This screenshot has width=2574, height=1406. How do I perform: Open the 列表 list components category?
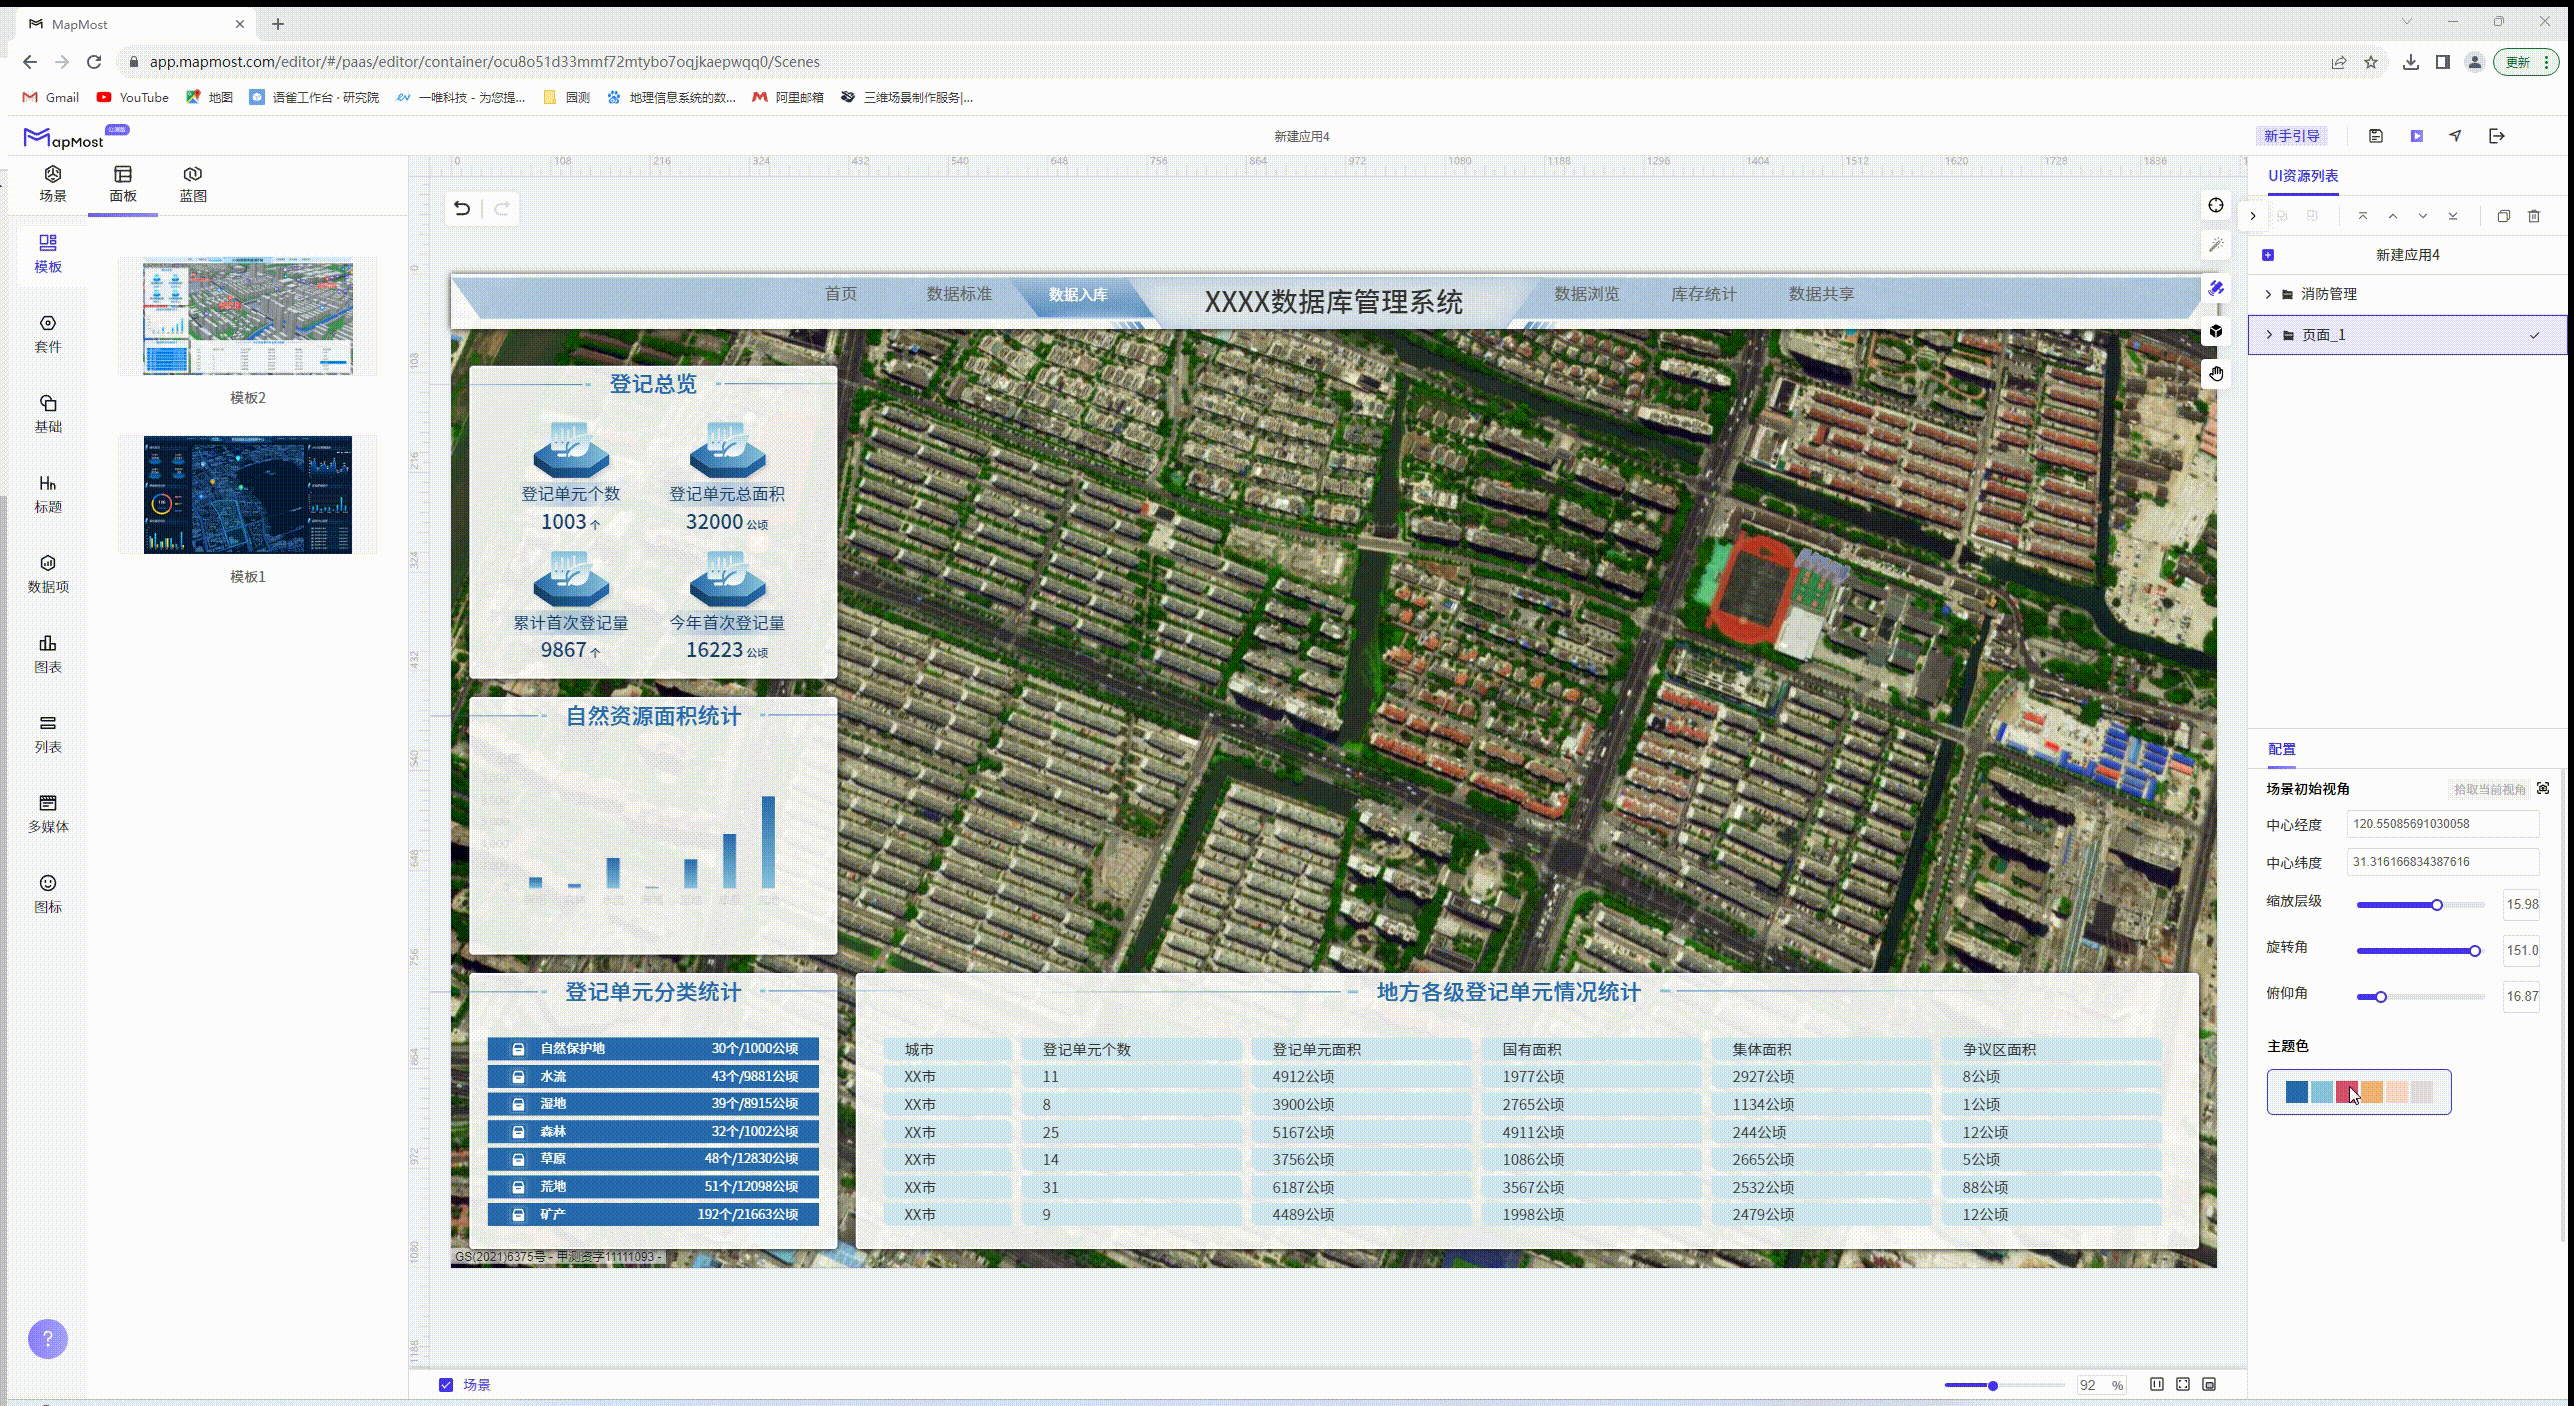(x=48, y=734)
